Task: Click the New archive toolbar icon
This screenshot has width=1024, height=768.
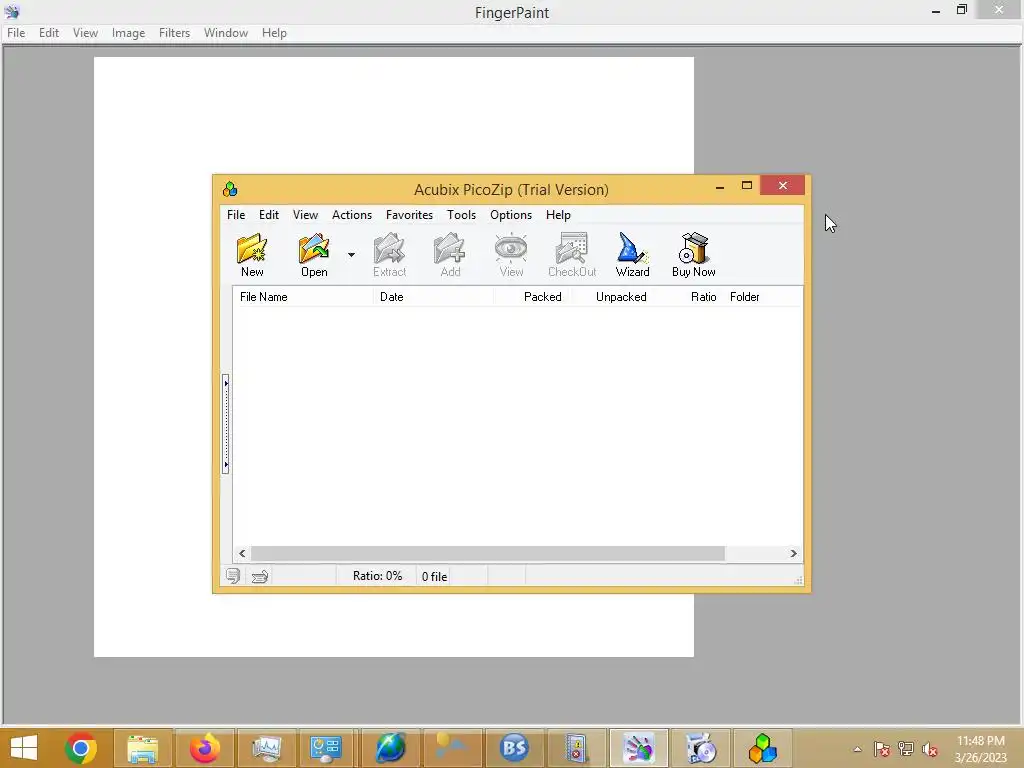Action: (x=252, y=255)
